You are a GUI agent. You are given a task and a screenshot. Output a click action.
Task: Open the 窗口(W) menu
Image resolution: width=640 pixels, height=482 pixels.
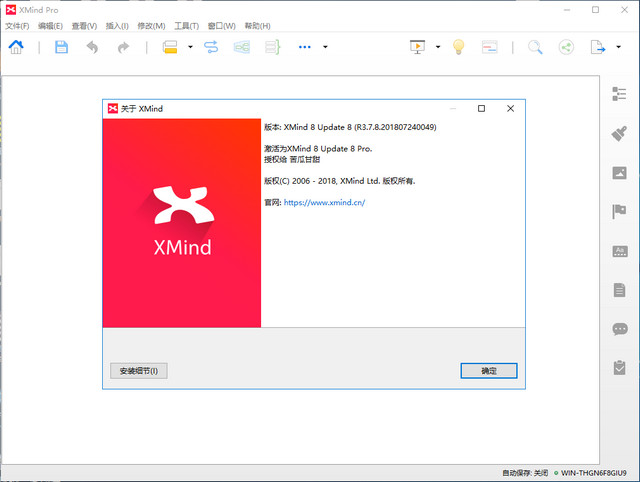222,26
